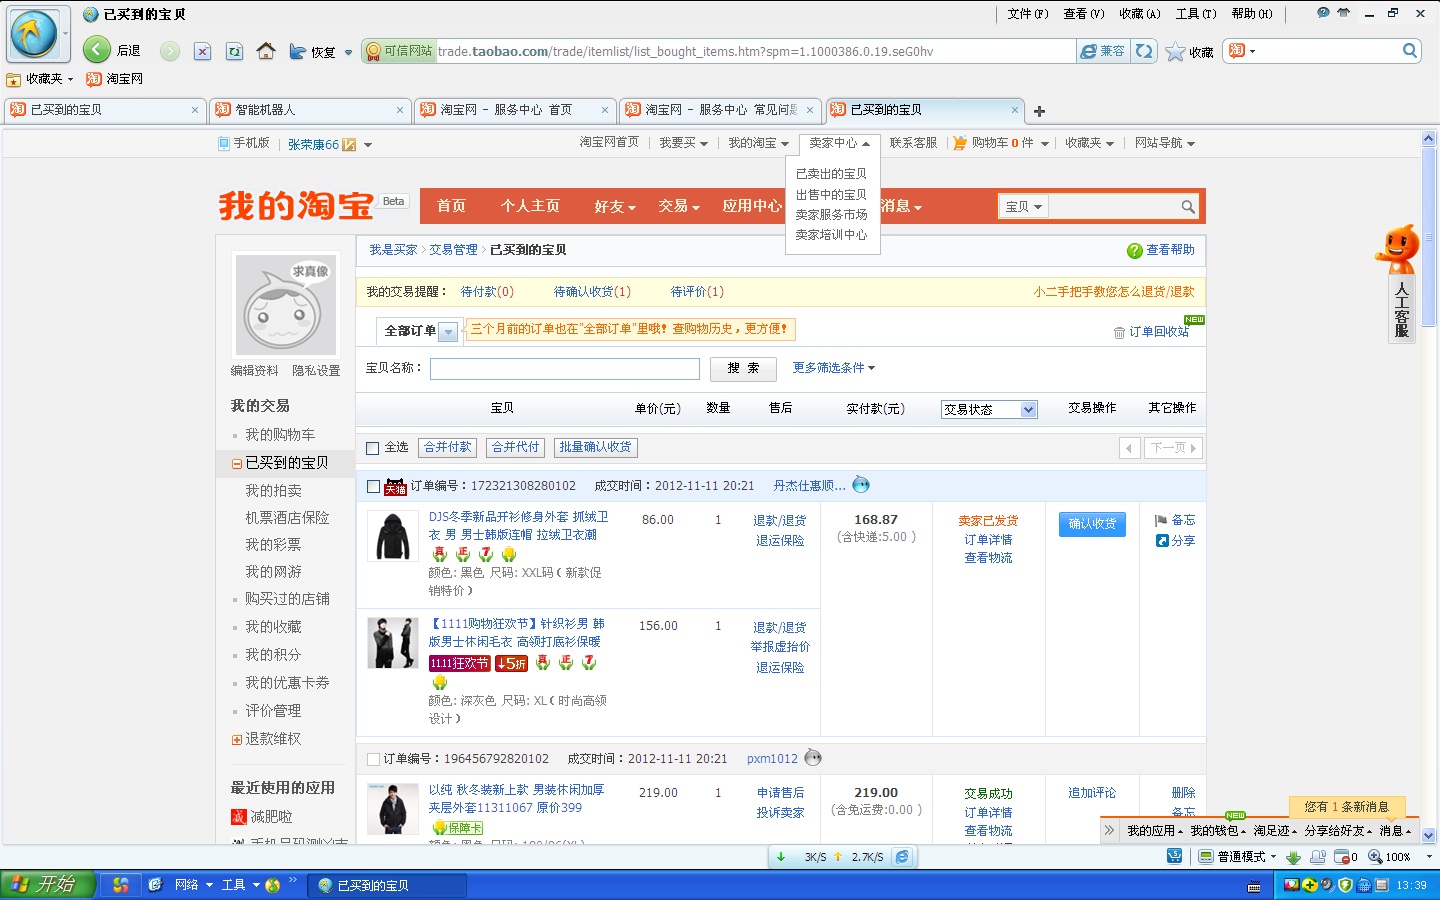Open the new tab plus icon
The image size is (1440, 900).
[1039, 111]
